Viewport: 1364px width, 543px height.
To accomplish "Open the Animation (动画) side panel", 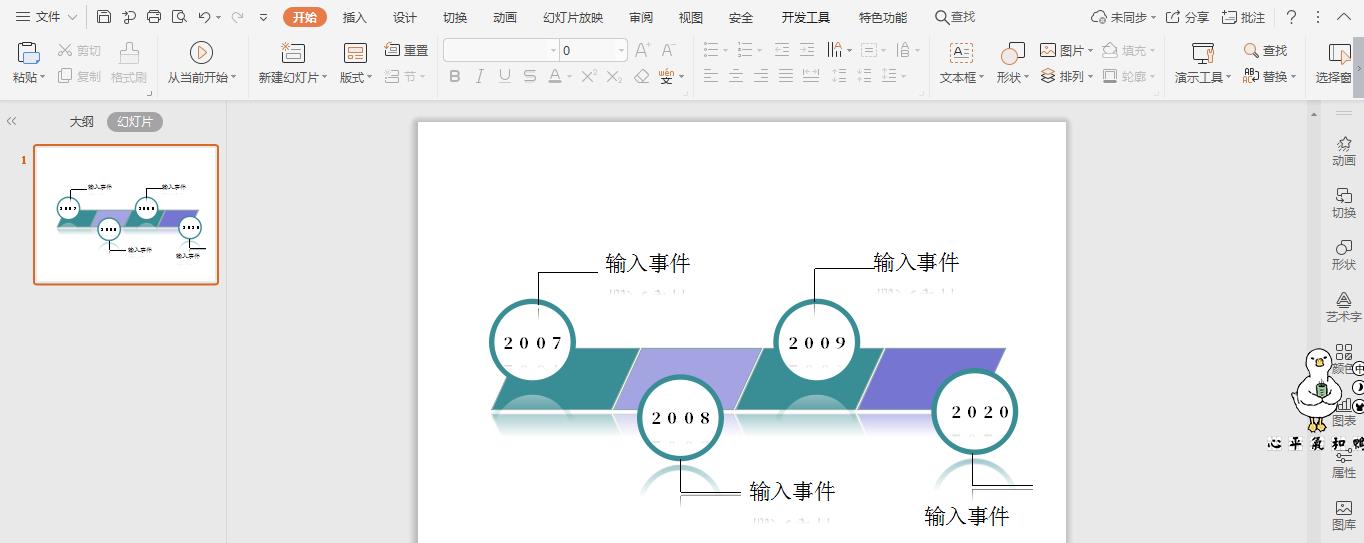I will (x=1344, y=151).
